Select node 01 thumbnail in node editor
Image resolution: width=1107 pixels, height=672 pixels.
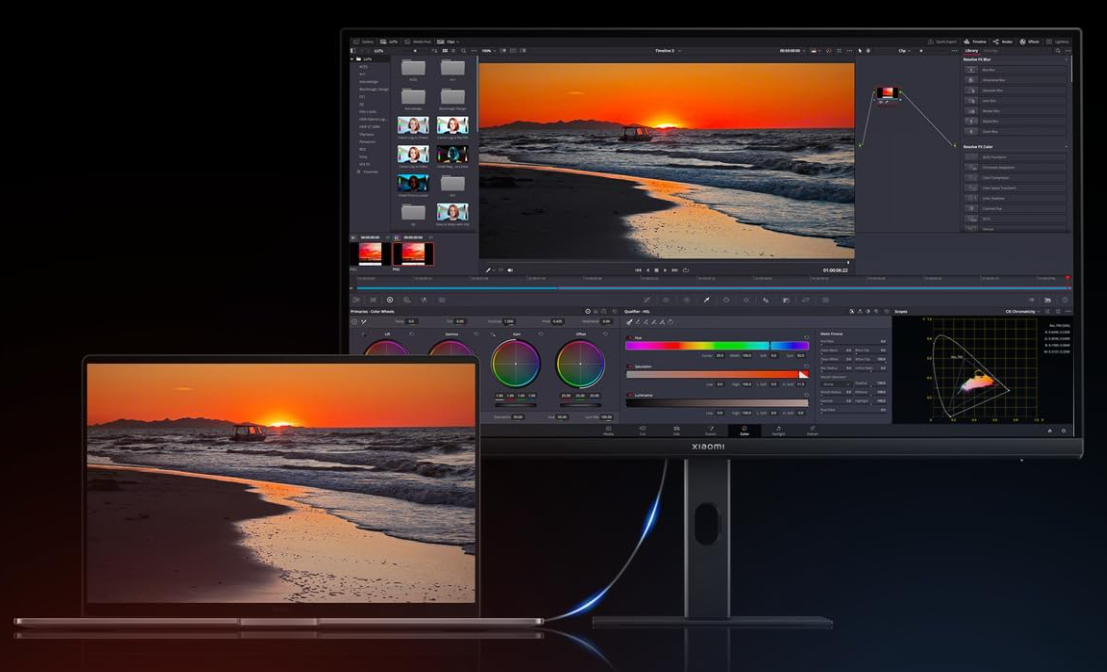[x=887, y=93]
